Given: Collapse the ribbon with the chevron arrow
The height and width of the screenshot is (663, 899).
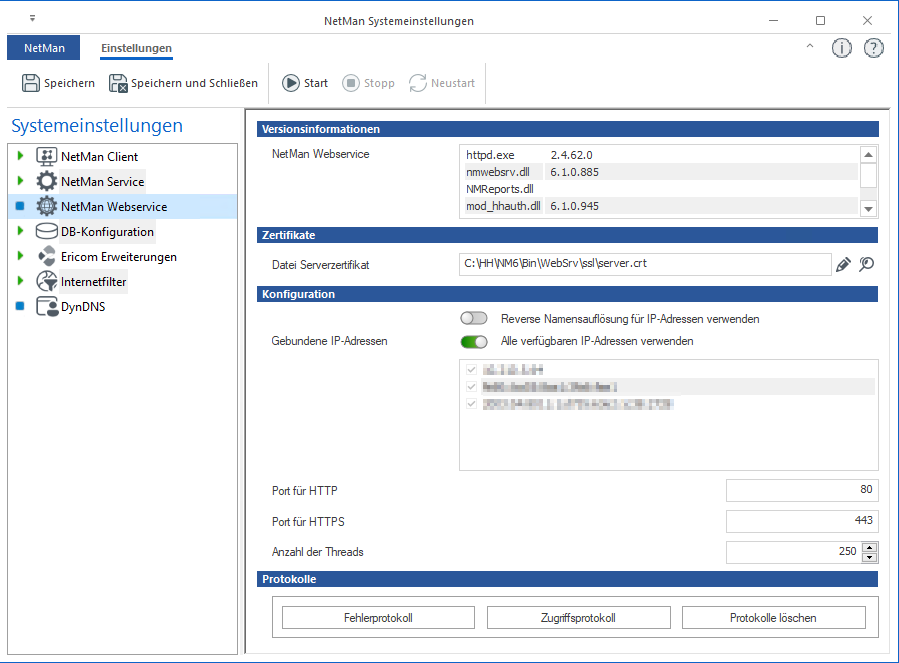Looking at the screenshot, I should [x=809, y=46].
